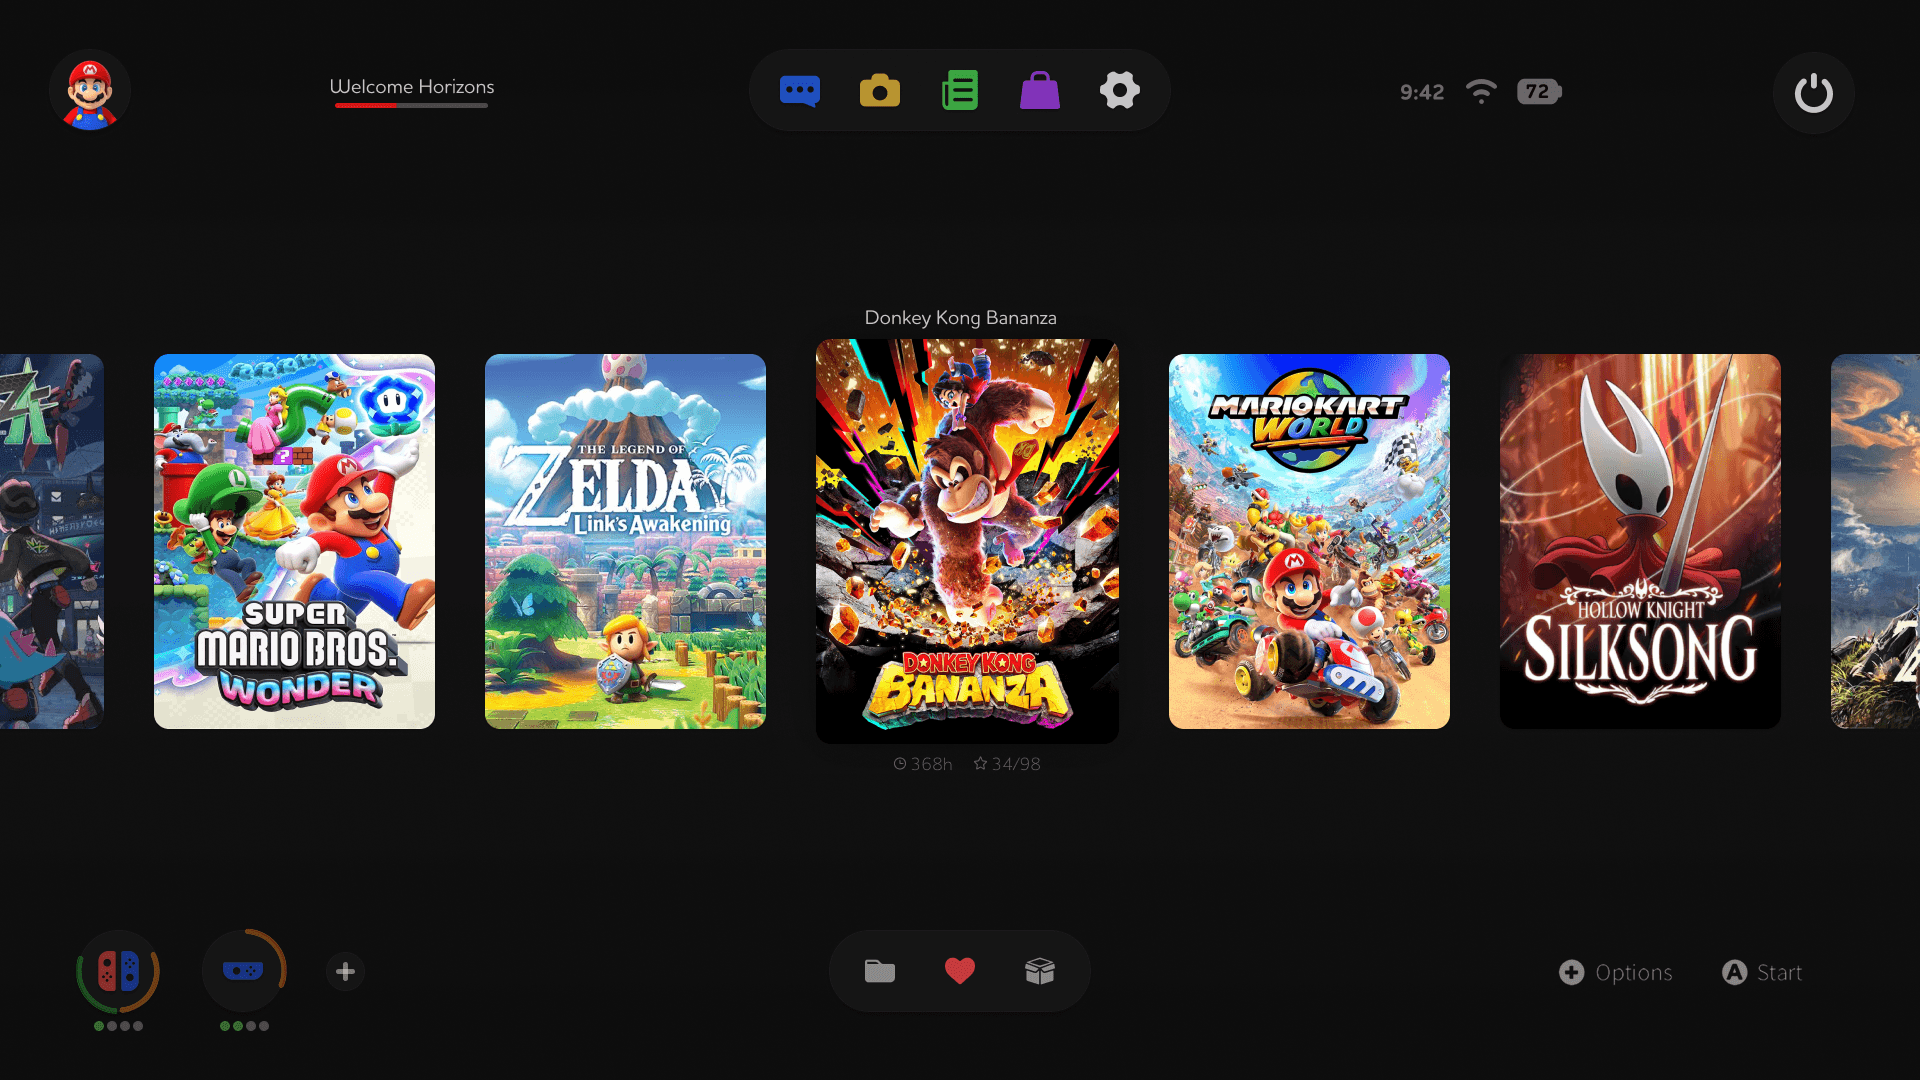This screenshot has height=1080, width=1920.
Task: Open the system settings gear icon
Action: coord(1120,91)
